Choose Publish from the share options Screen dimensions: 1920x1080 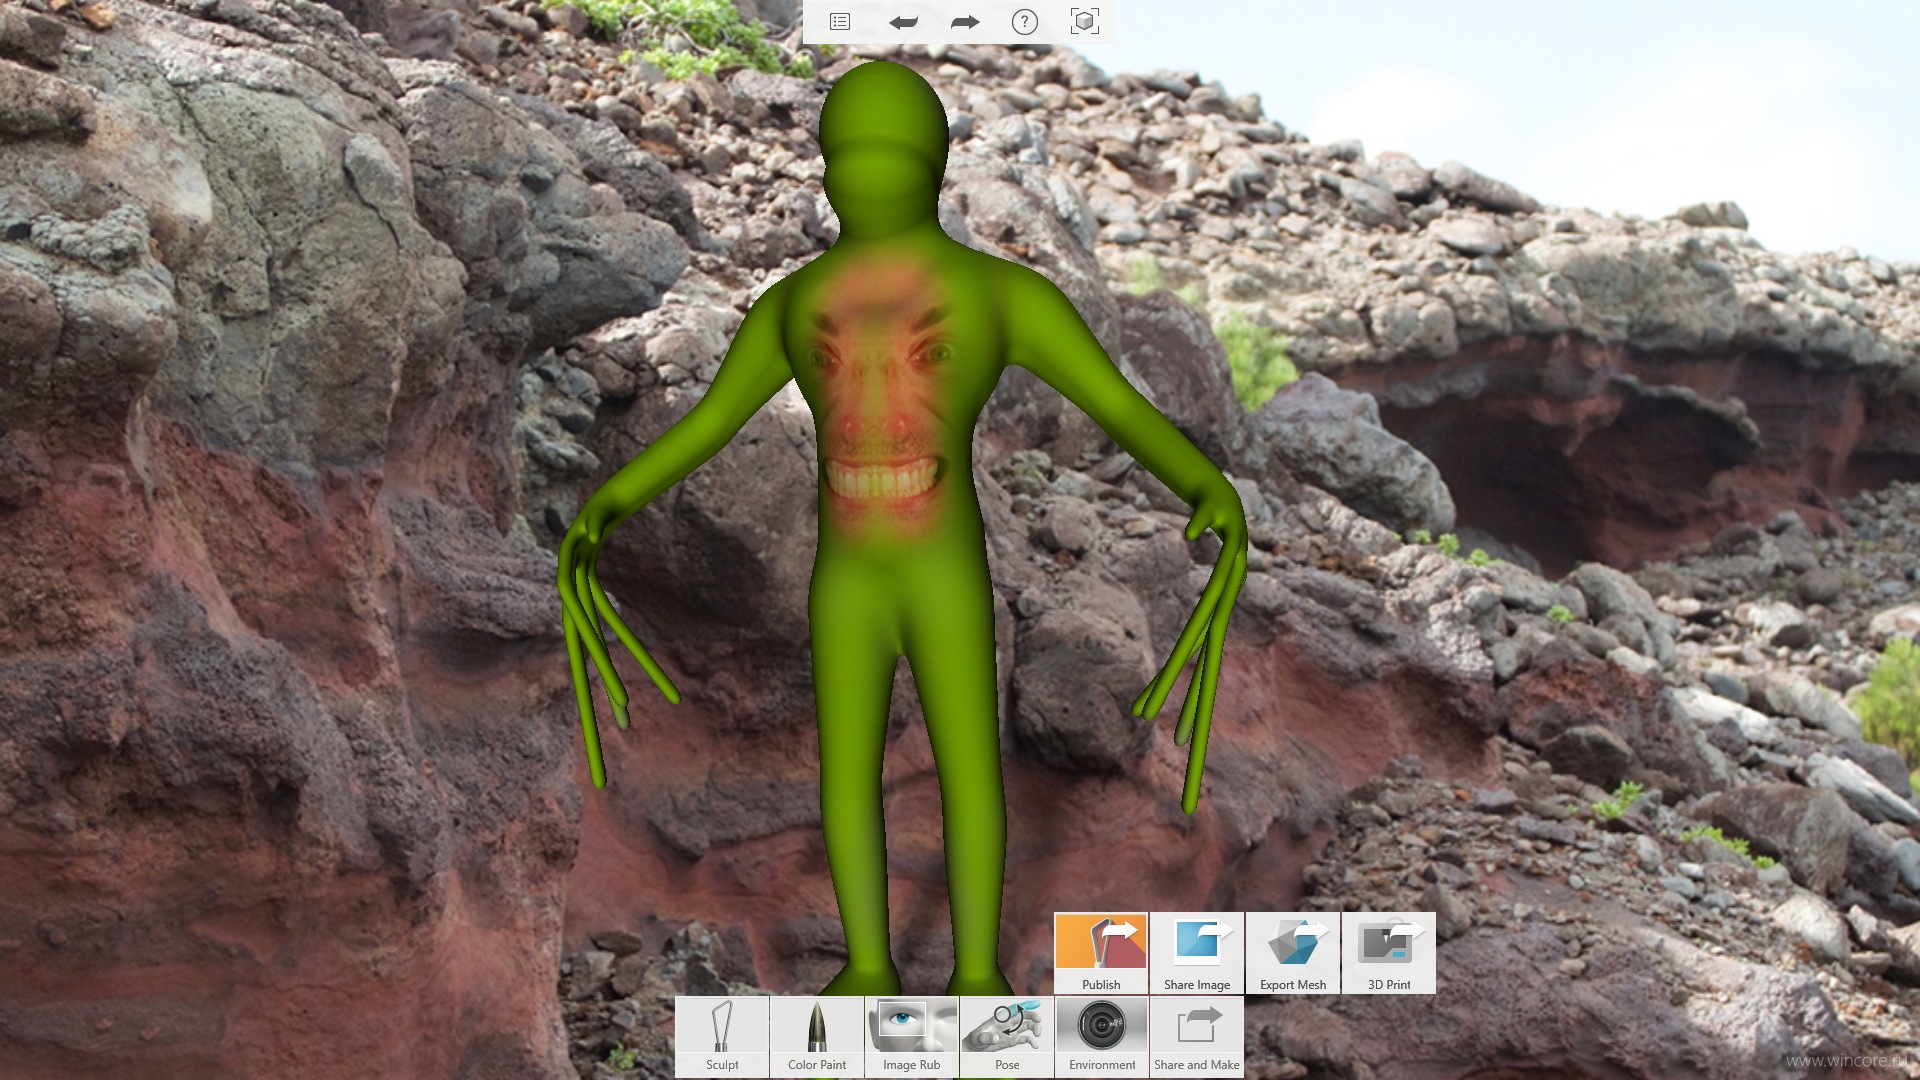[x=1101, y=953]
